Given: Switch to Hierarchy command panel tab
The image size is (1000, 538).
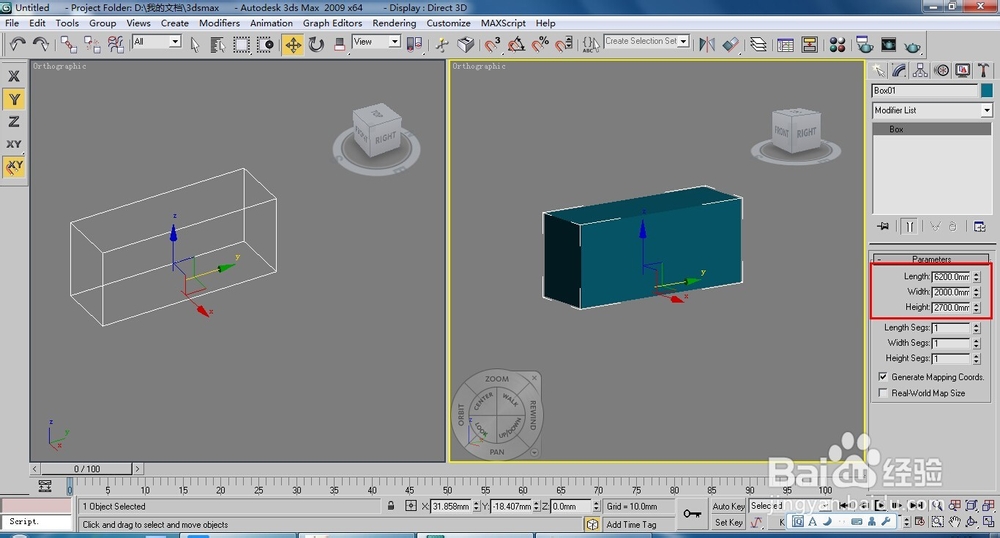Looking at the screenshot, I should pos(920,70).
